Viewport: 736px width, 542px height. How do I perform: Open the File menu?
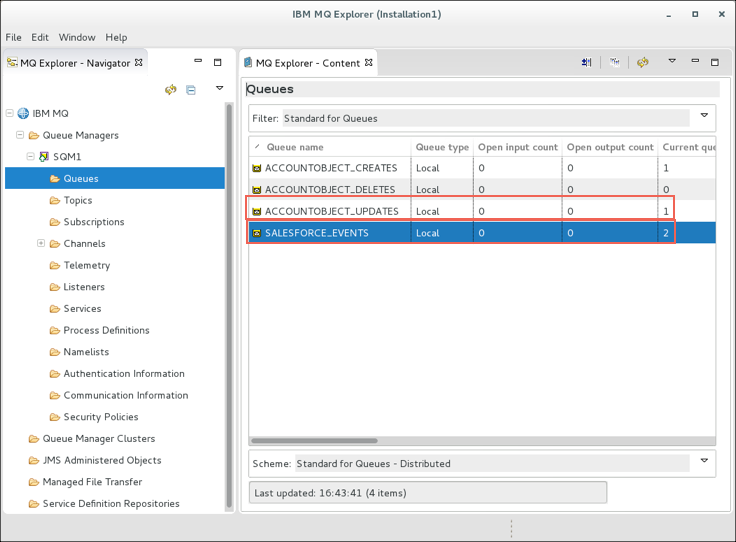click(x=14, y=38)
